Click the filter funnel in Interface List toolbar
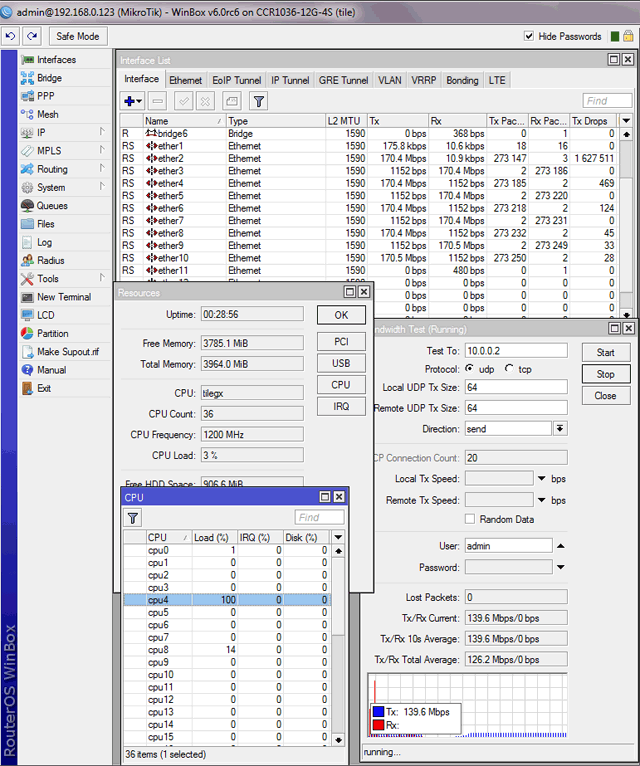This screenshot has width=640, height=766. click(258, 101)
